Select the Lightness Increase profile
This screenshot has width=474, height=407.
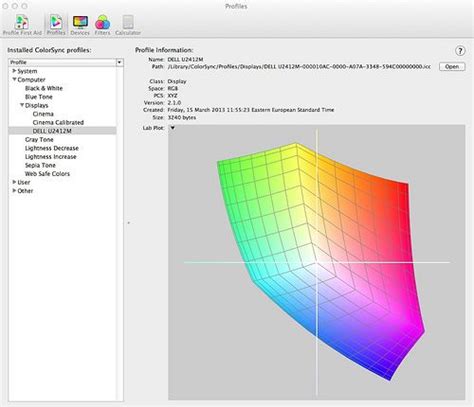51,157
